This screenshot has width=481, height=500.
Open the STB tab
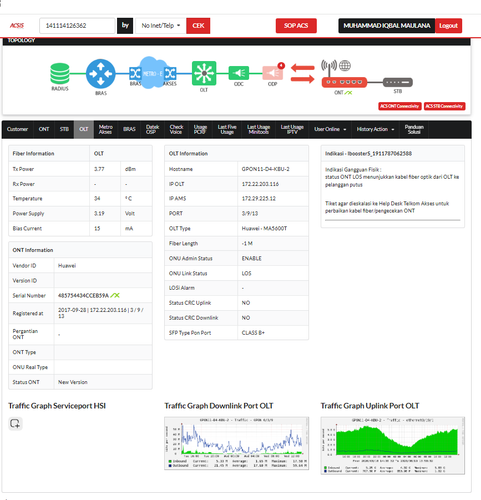tap(64, 129)
